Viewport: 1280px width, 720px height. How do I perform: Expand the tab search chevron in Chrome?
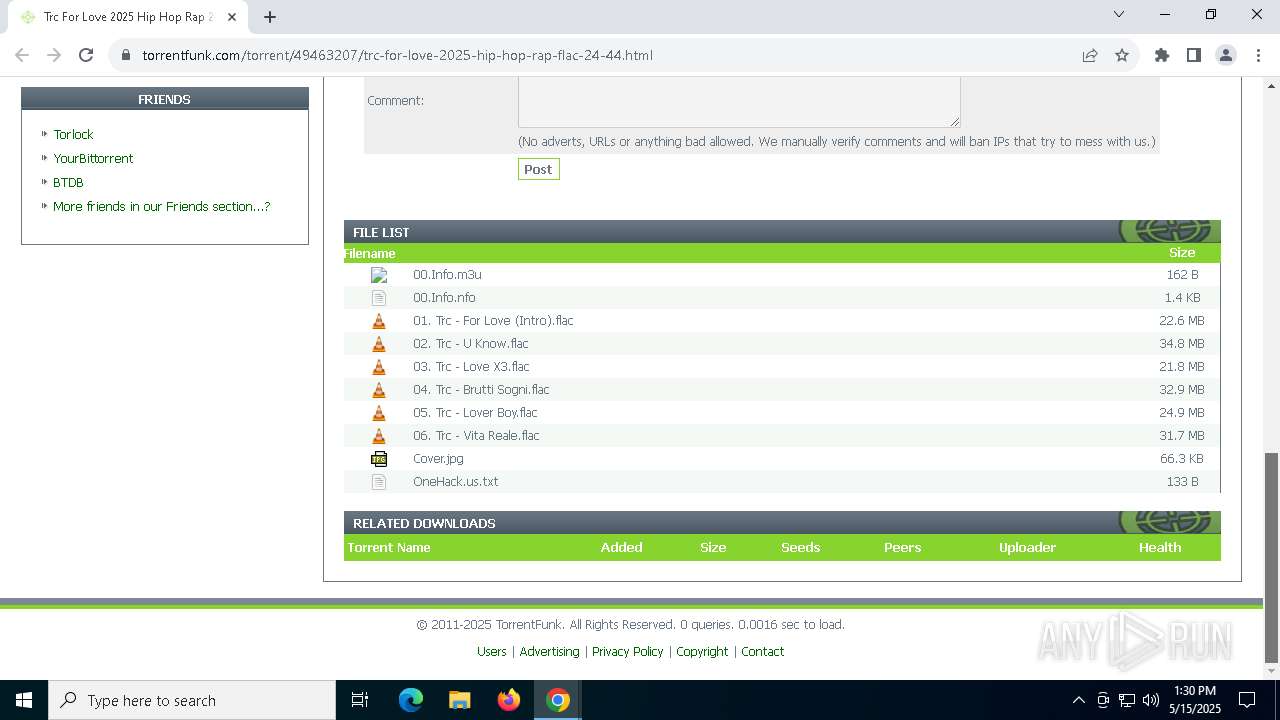(1119, 15)
